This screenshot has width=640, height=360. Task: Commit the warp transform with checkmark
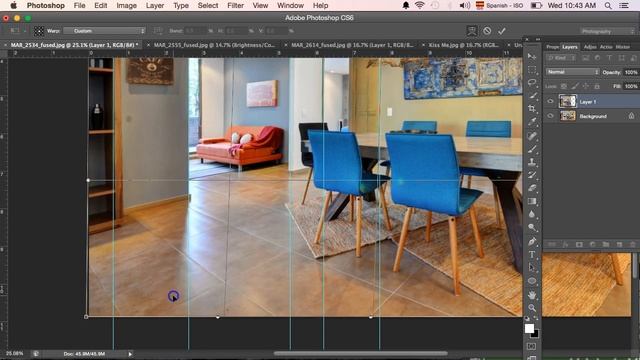tap(502, 31)
